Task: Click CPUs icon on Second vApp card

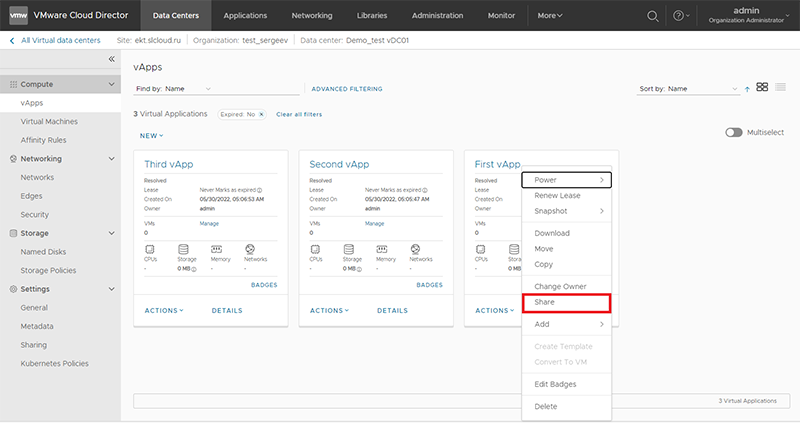Action: click(315, 249)
